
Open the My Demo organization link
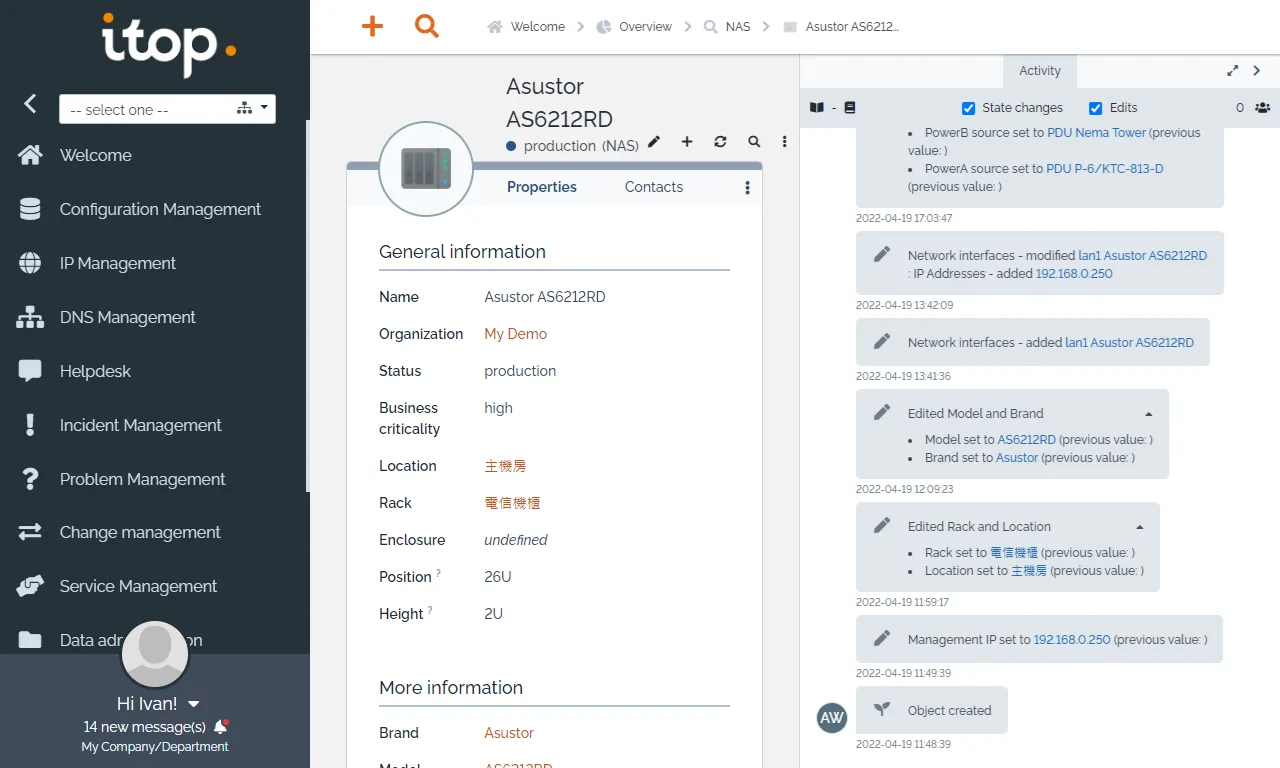[x=516, y=334]
